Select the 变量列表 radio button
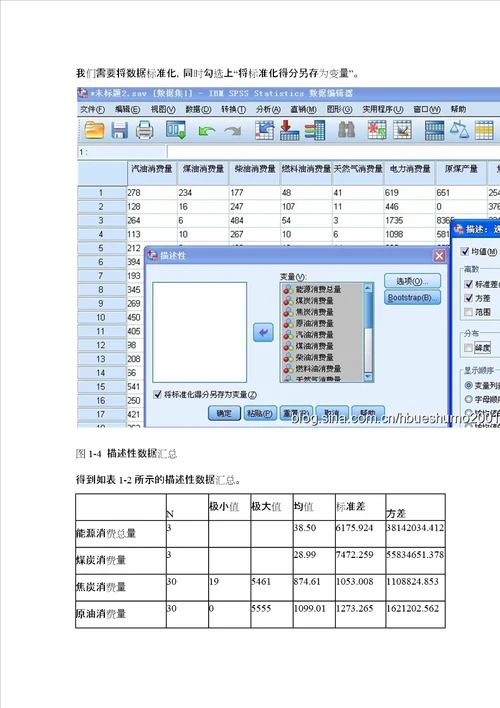500x708 pixels. [x=469, y=385]
